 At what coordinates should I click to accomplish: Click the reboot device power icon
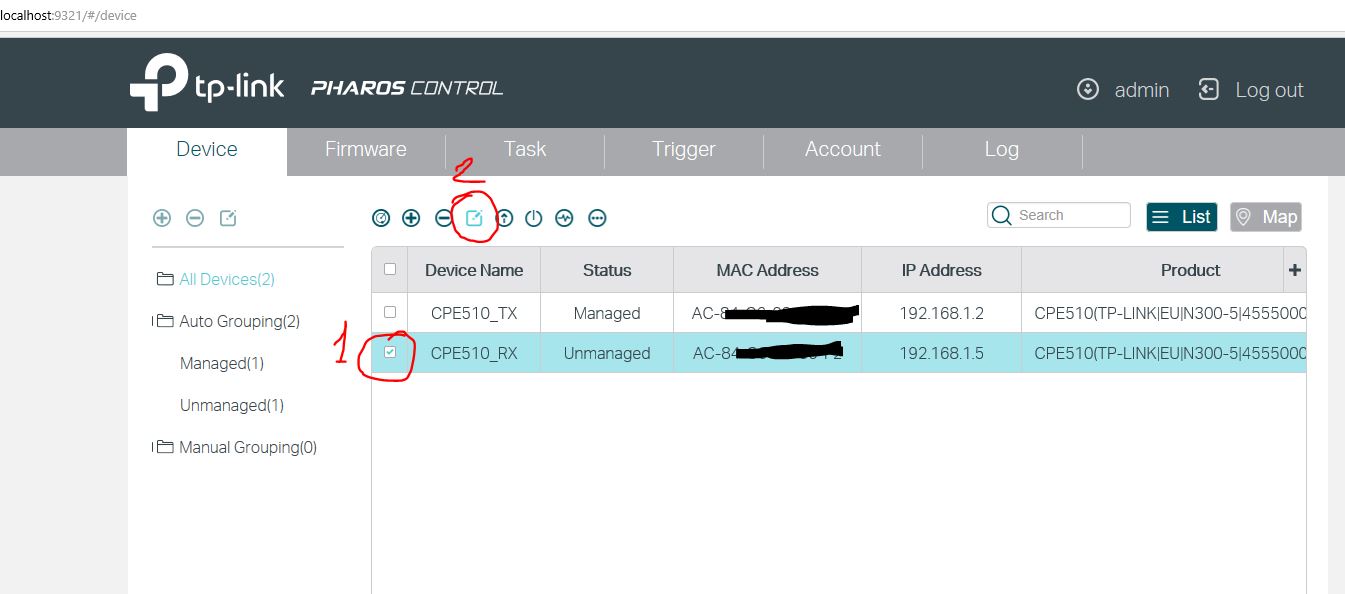pyautogui.click(x=534, y=218)
